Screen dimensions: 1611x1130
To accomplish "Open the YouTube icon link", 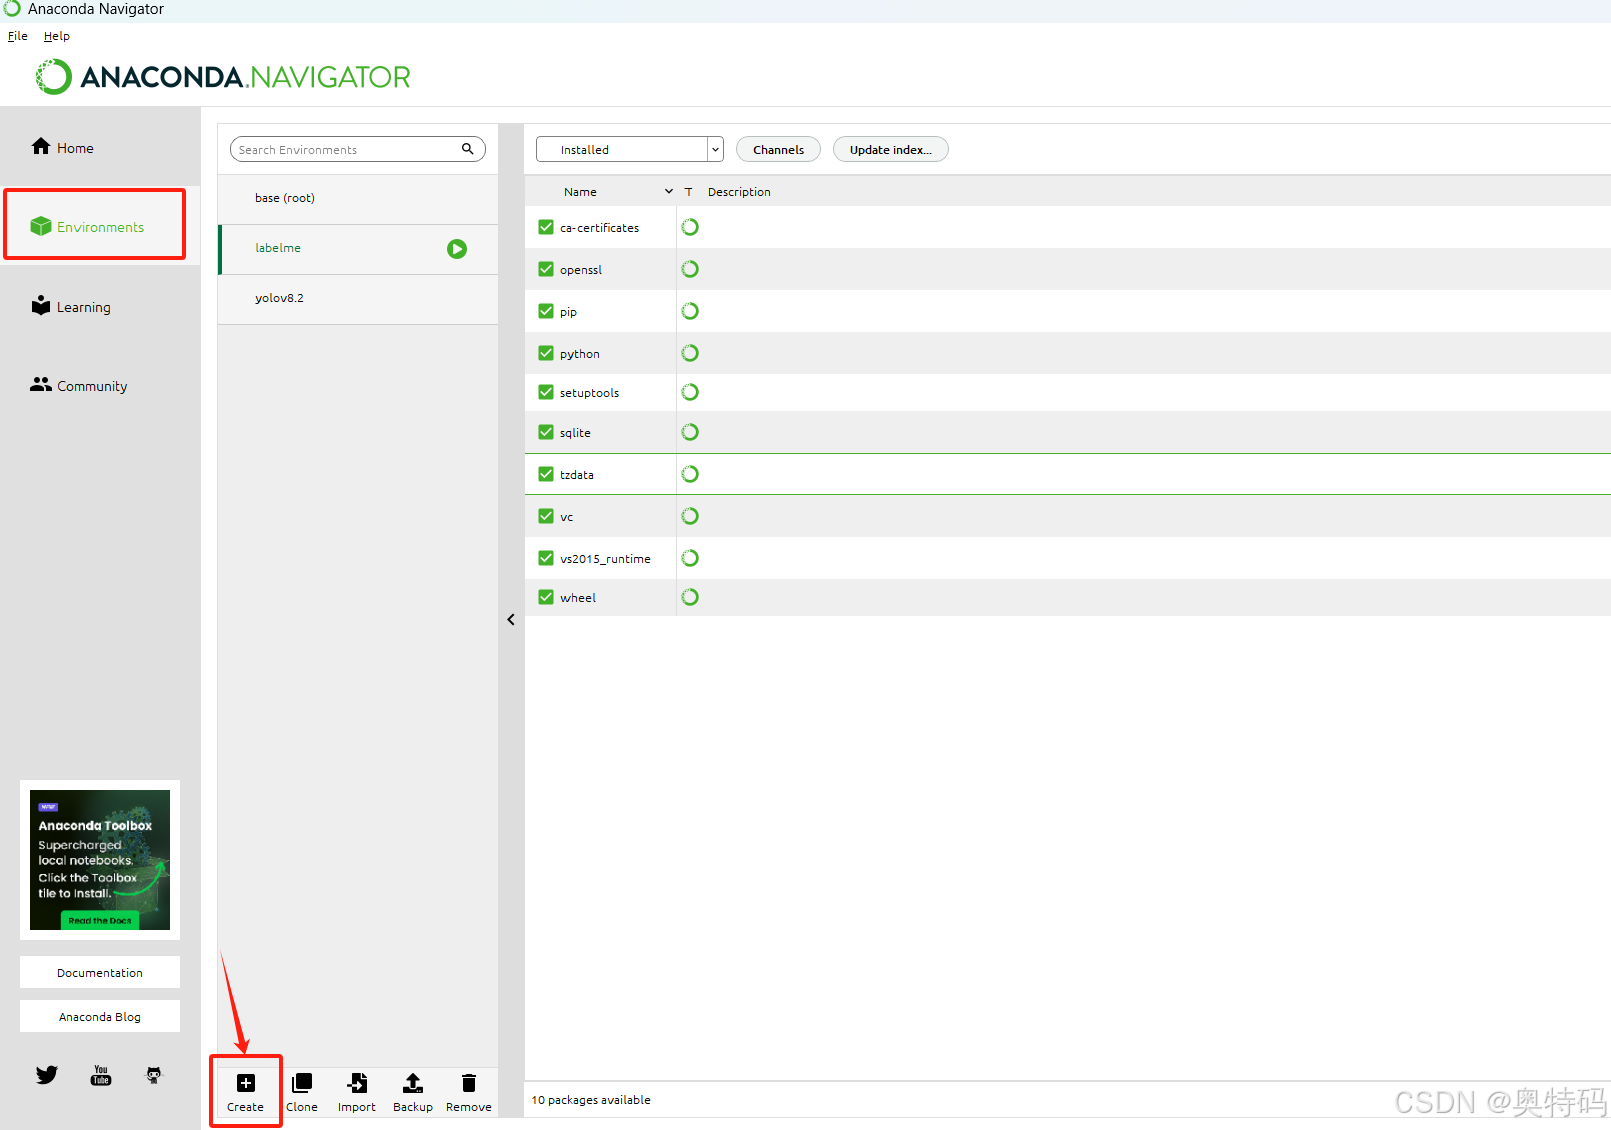I will [101, 1075].
